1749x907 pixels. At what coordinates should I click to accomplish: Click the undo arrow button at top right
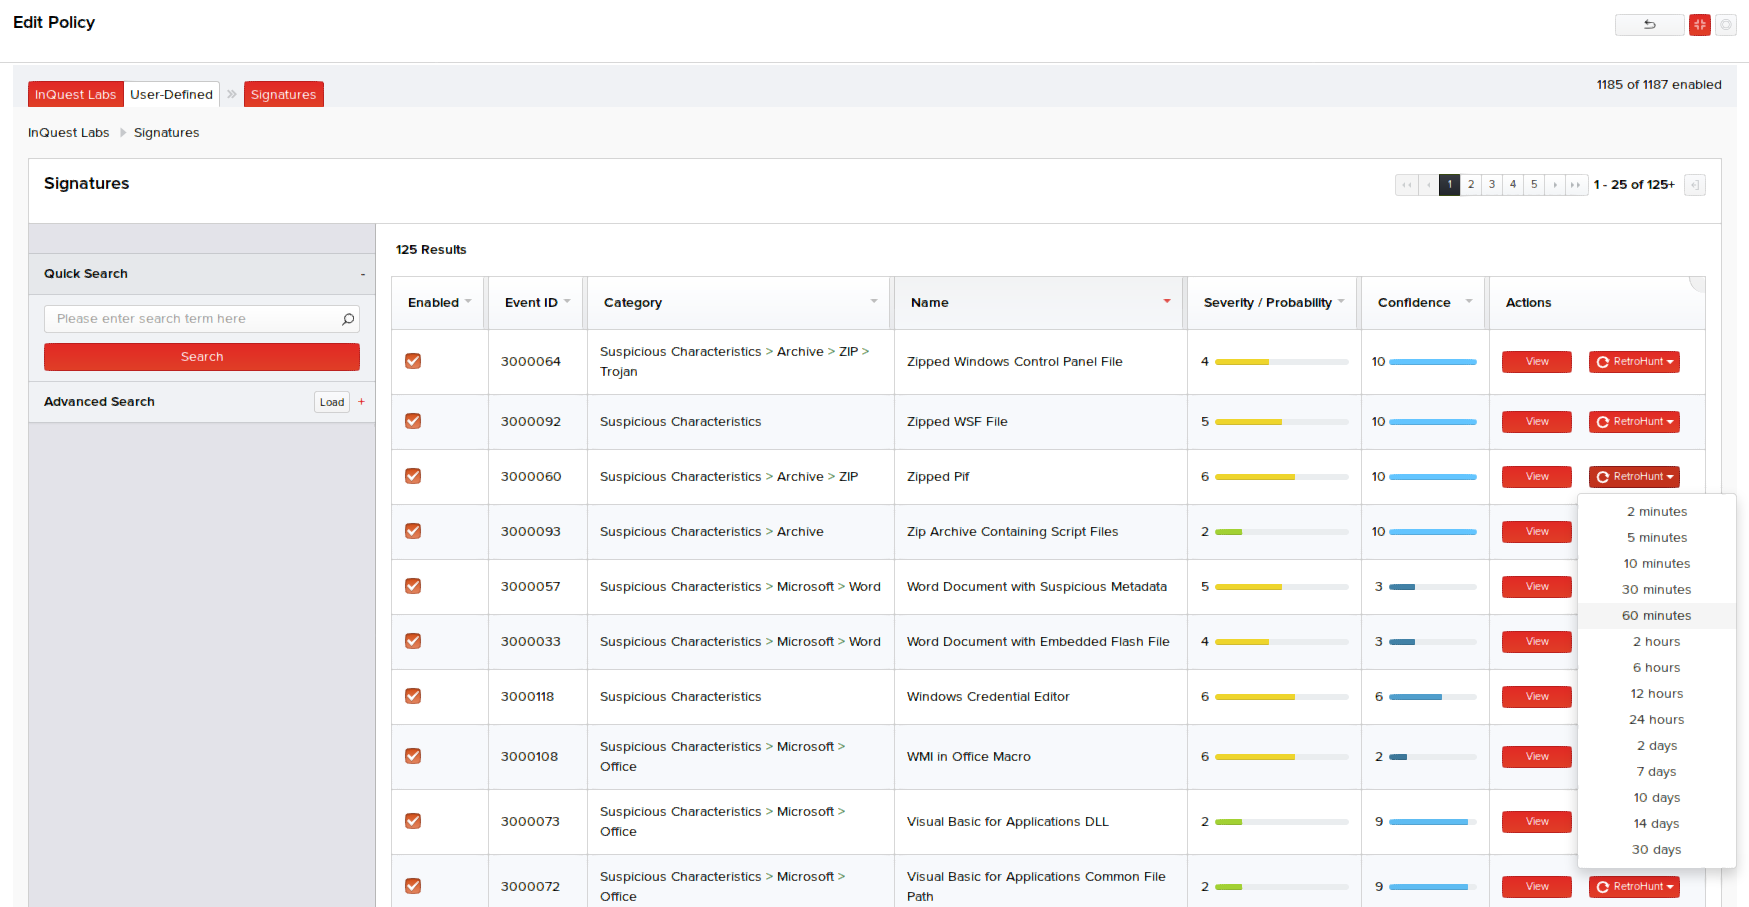(x=1649, y=25)
